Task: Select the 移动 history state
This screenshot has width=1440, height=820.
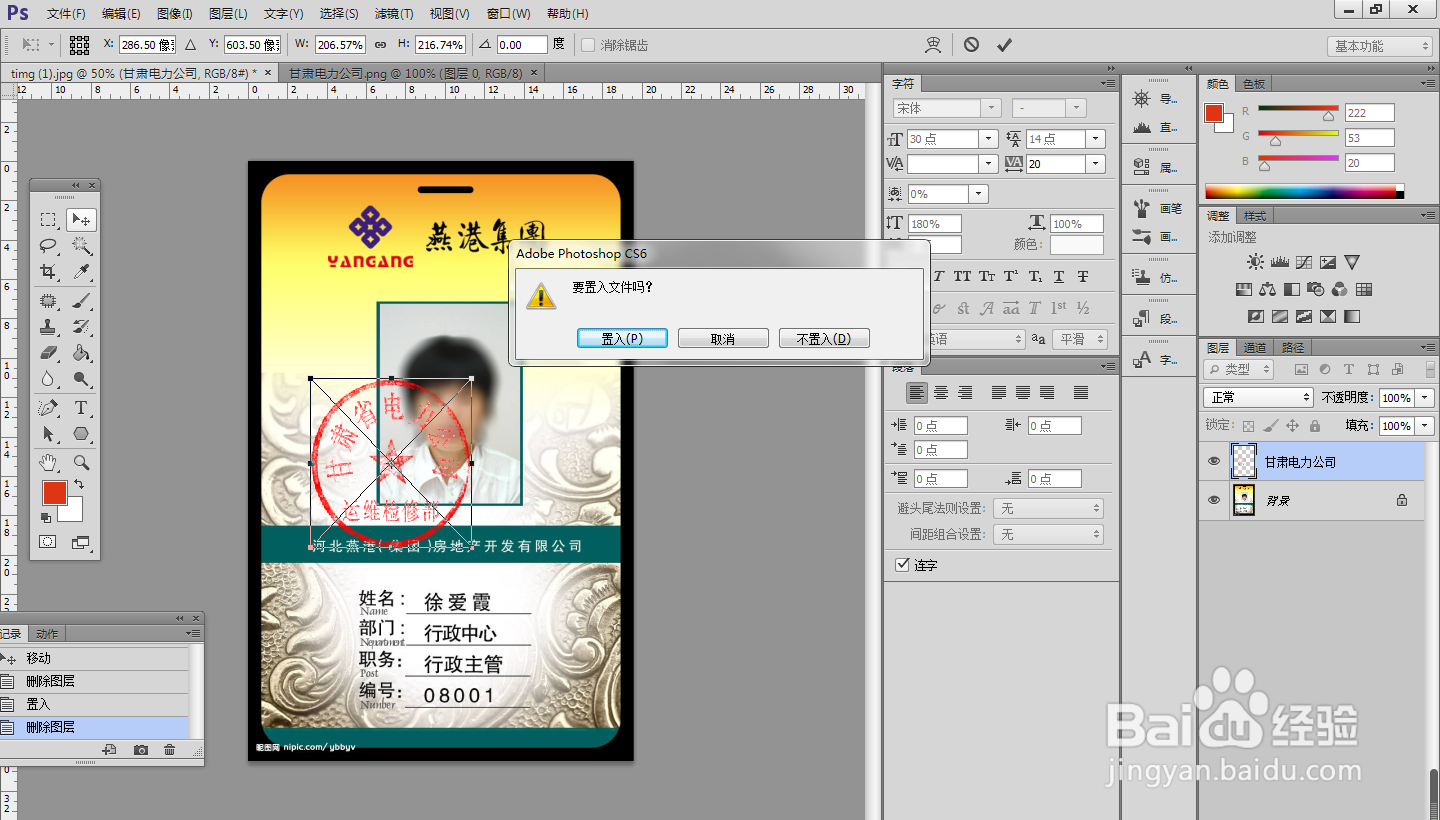Action: [x=94, y=658]
